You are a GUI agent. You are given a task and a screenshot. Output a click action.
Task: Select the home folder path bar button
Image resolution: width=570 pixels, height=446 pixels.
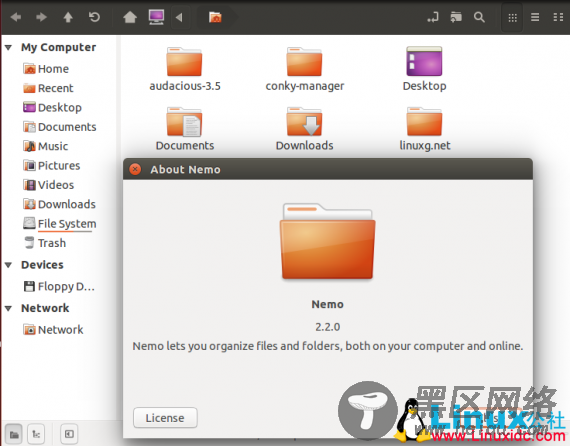pos(215,17)
